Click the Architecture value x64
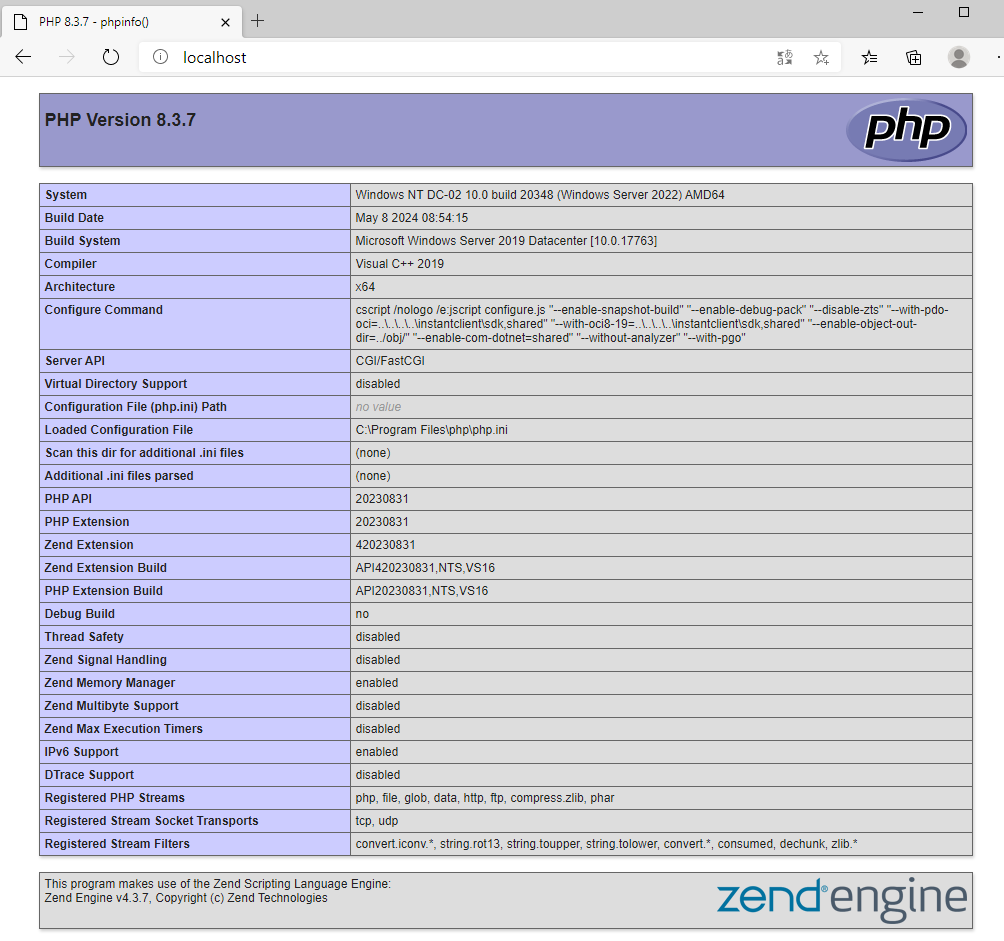This screenshot has height=941, width=1004. point(365,287)
